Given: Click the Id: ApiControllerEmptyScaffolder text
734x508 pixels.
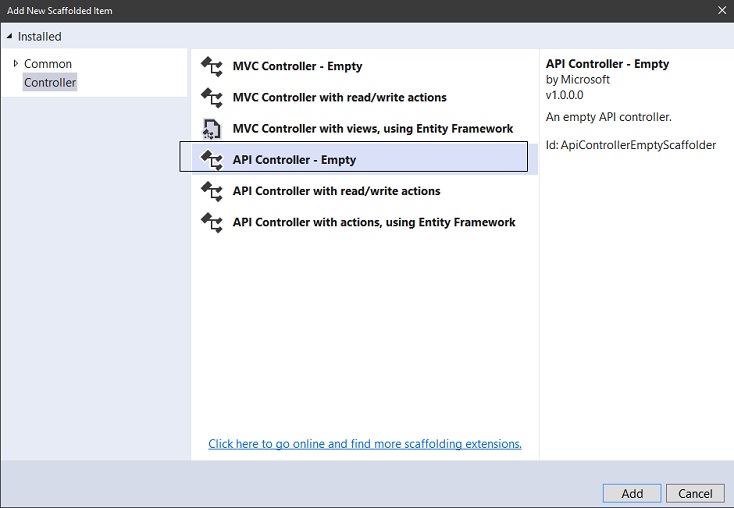Looking at the screenshot, I should pyautogui.click(x=631, y=145).
